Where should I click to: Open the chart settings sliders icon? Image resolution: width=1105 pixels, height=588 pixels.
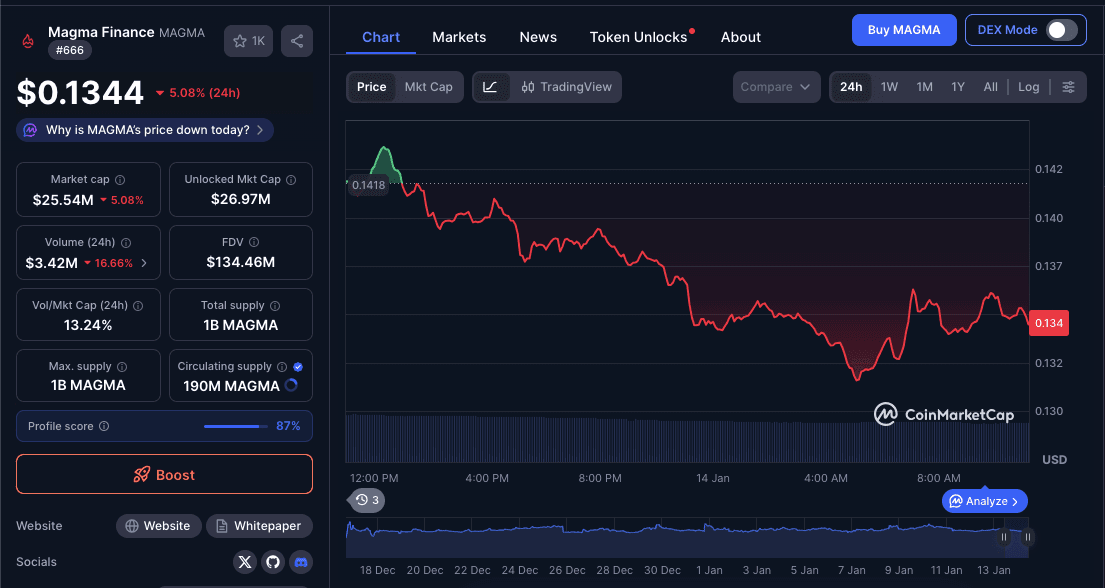(x=1070, y=87)
